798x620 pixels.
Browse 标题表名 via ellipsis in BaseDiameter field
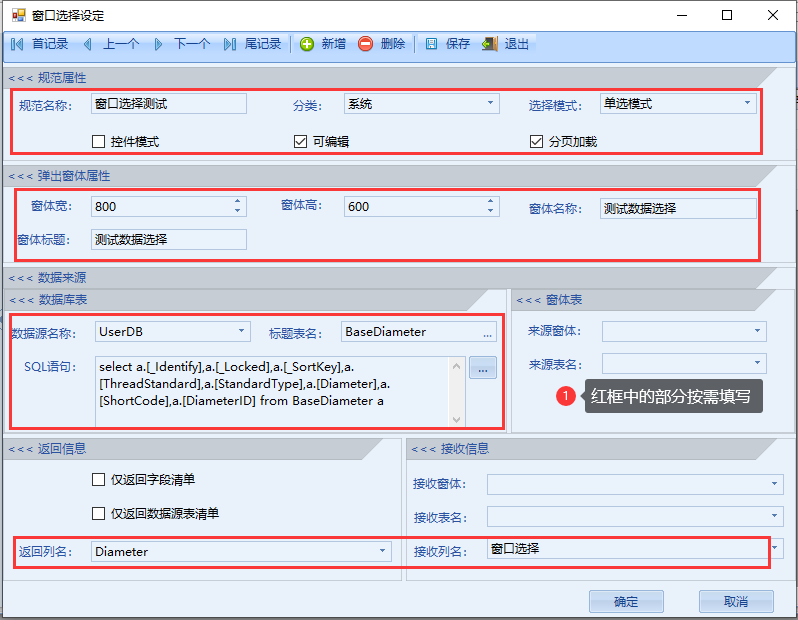click(x=488, y=333)
